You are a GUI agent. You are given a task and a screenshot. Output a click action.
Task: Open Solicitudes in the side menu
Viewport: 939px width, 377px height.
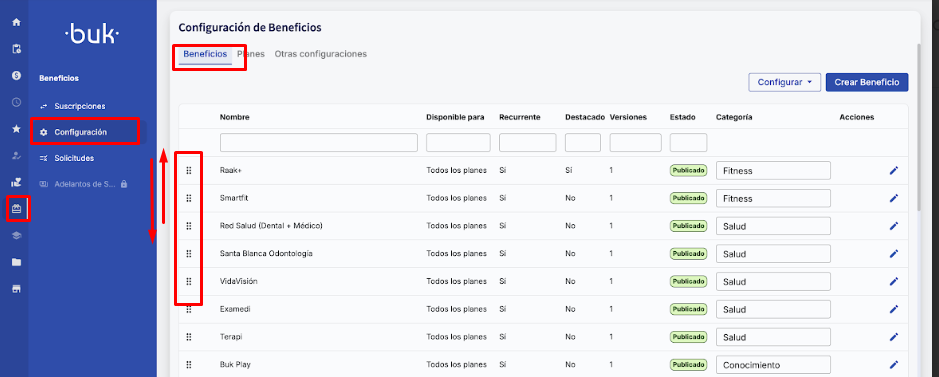click(x=74, y=158)
